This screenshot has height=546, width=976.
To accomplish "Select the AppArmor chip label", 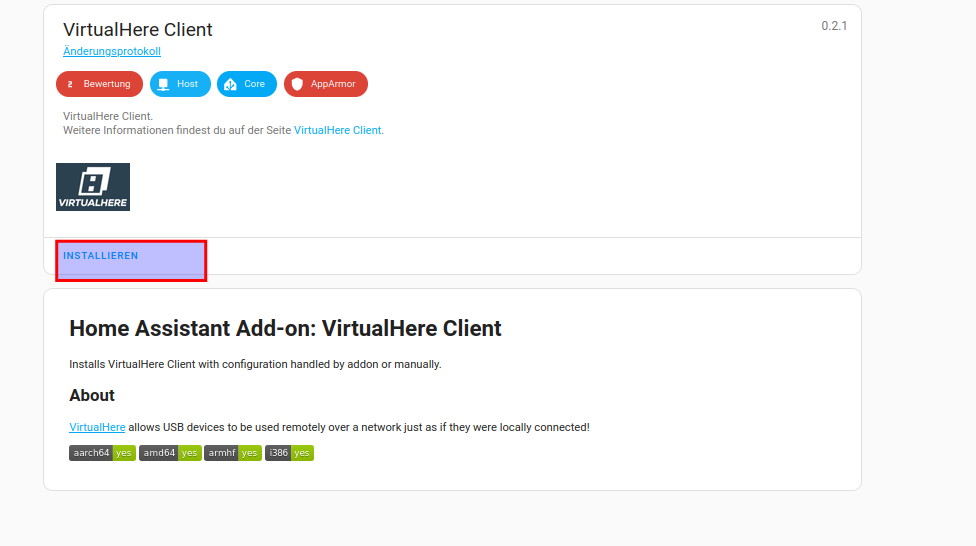I will 333,85.
